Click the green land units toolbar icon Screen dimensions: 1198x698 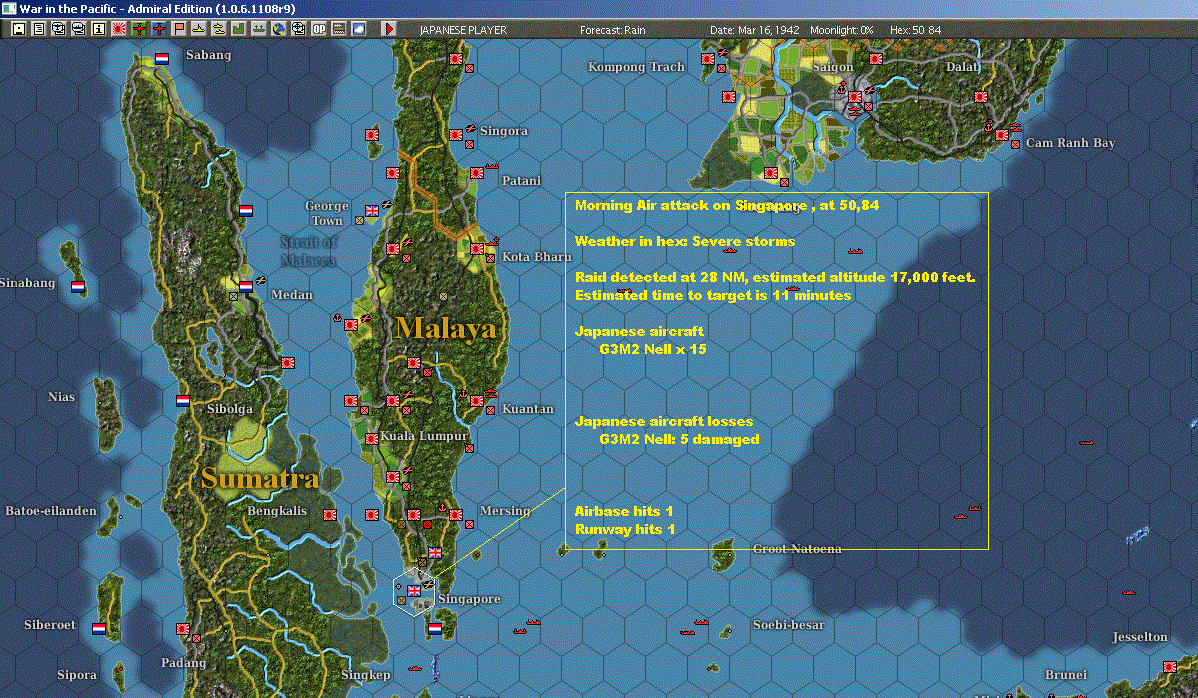tap(238, 29)
